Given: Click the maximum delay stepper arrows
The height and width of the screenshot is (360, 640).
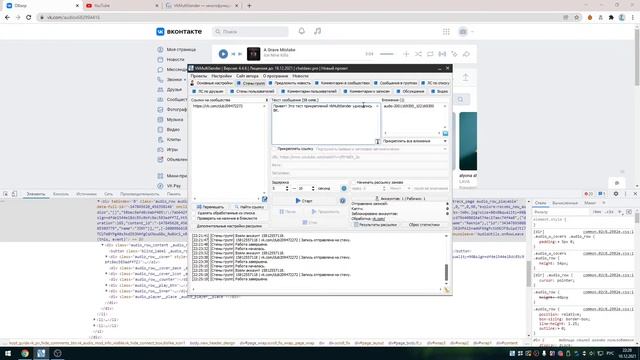Looking at the screenshot, I should pos(313,188).
